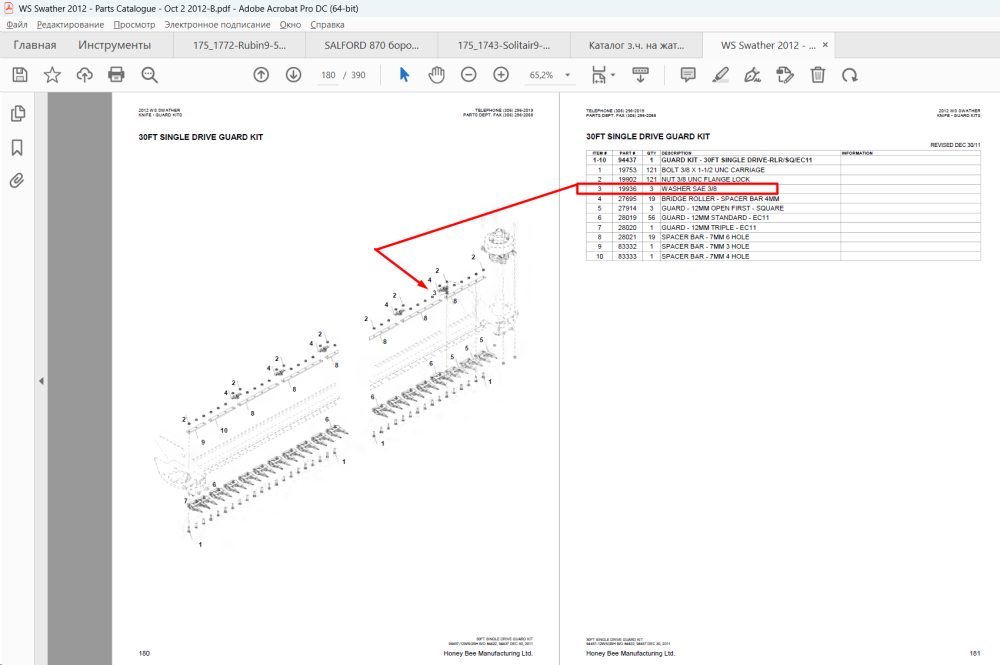Switch to the Инструменты tab
Image resolution: width=1000 pixels, height=665 pixels.
(115, 45)
